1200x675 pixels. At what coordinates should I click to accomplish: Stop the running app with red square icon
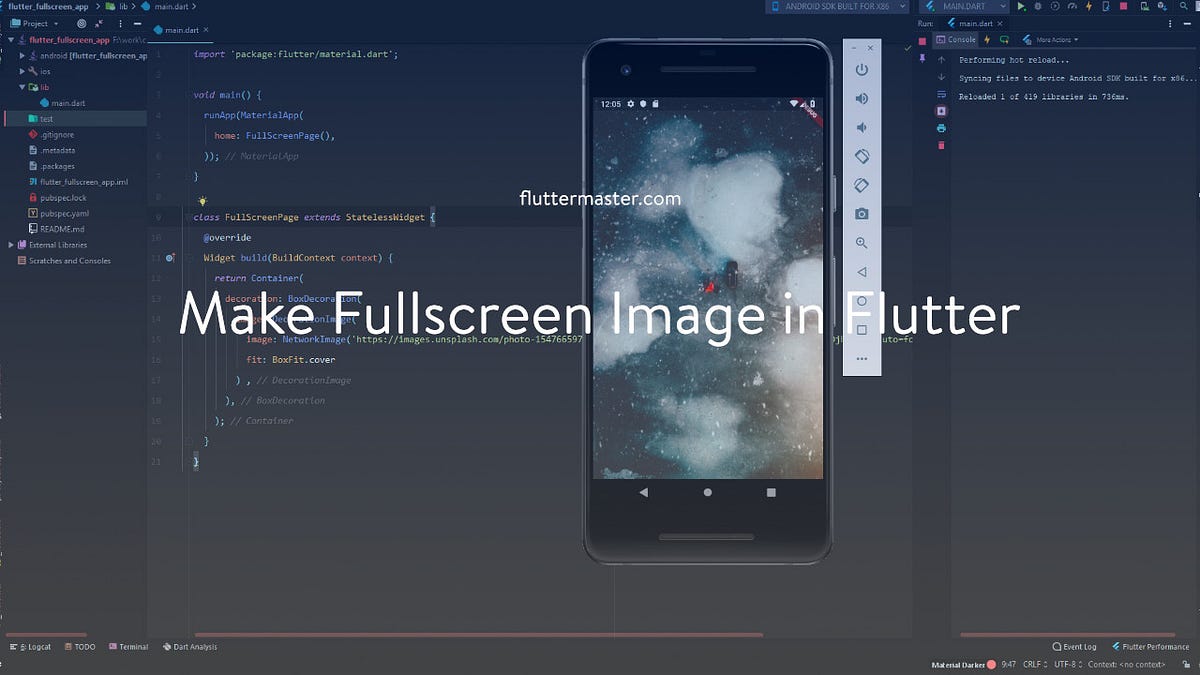click(x=1123, y=6)
